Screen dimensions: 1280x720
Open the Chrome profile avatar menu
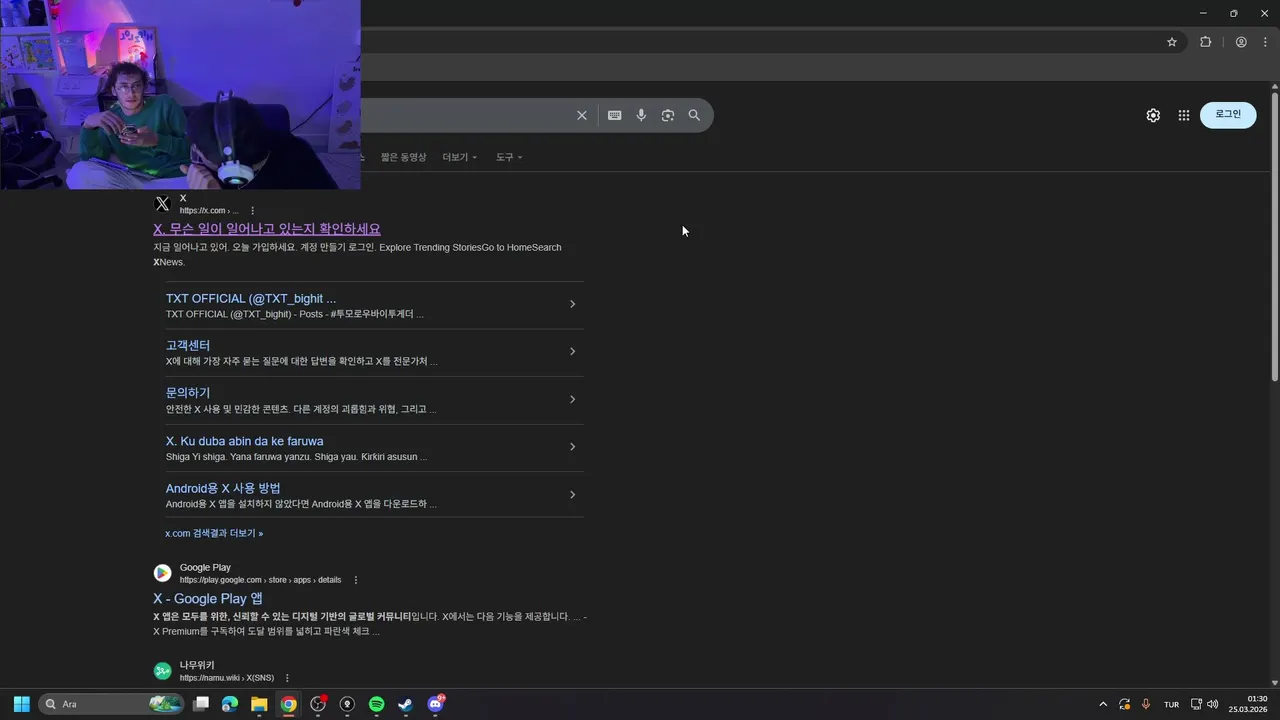1241,42
